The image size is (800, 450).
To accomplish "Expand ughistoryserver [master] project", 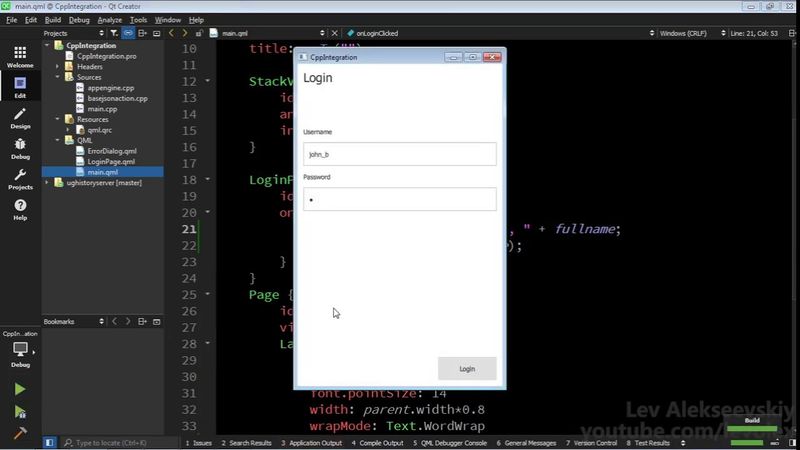I will click(x=47, y=182).
